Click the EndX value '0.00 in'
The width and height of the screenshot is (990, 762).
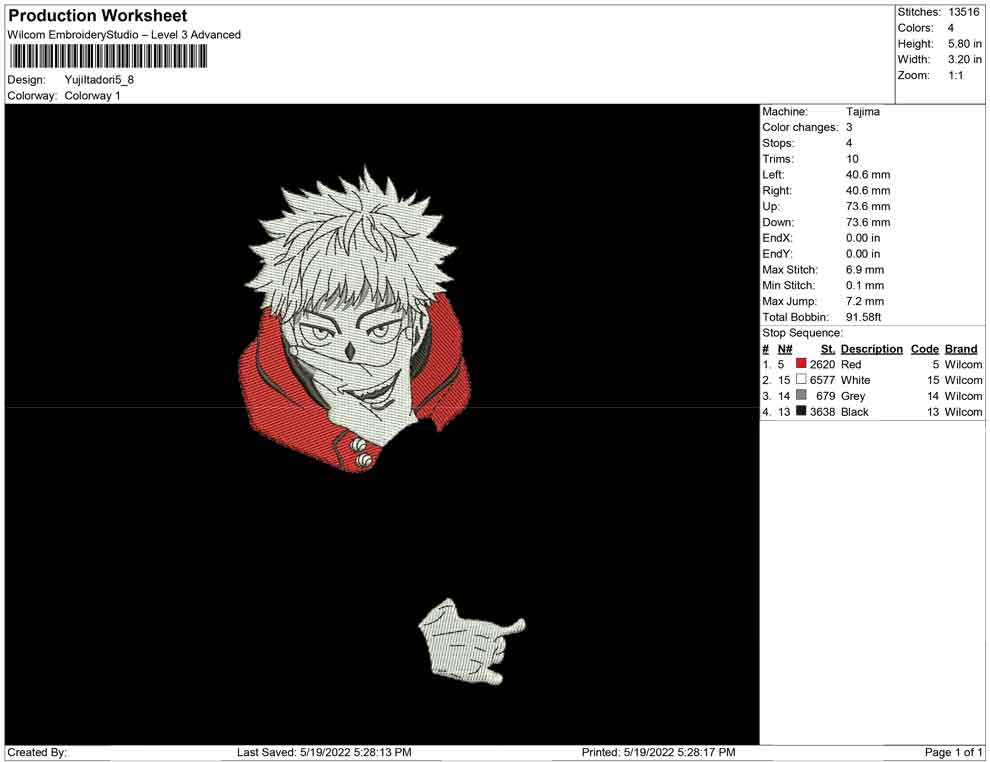863,238
